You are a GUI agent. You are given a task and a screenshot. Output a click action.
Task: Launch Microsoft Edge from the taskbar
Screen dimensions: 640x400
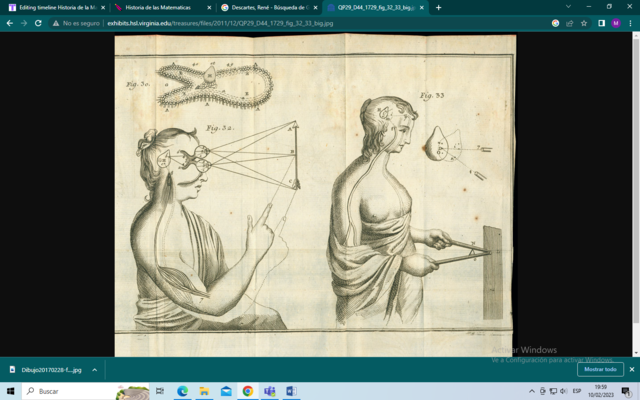[182, 391]
